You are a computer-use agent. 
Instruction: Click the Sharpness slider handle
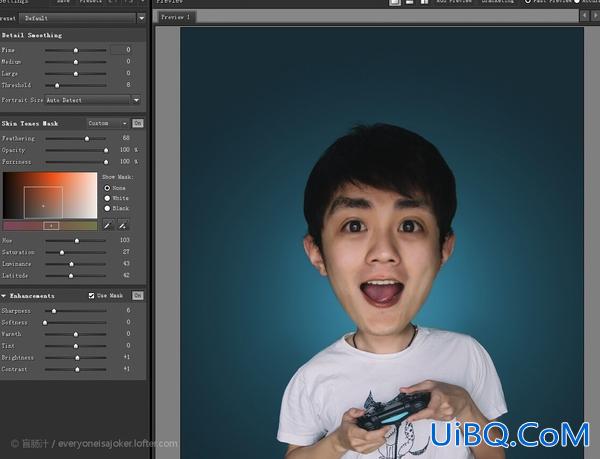[54, 311]
